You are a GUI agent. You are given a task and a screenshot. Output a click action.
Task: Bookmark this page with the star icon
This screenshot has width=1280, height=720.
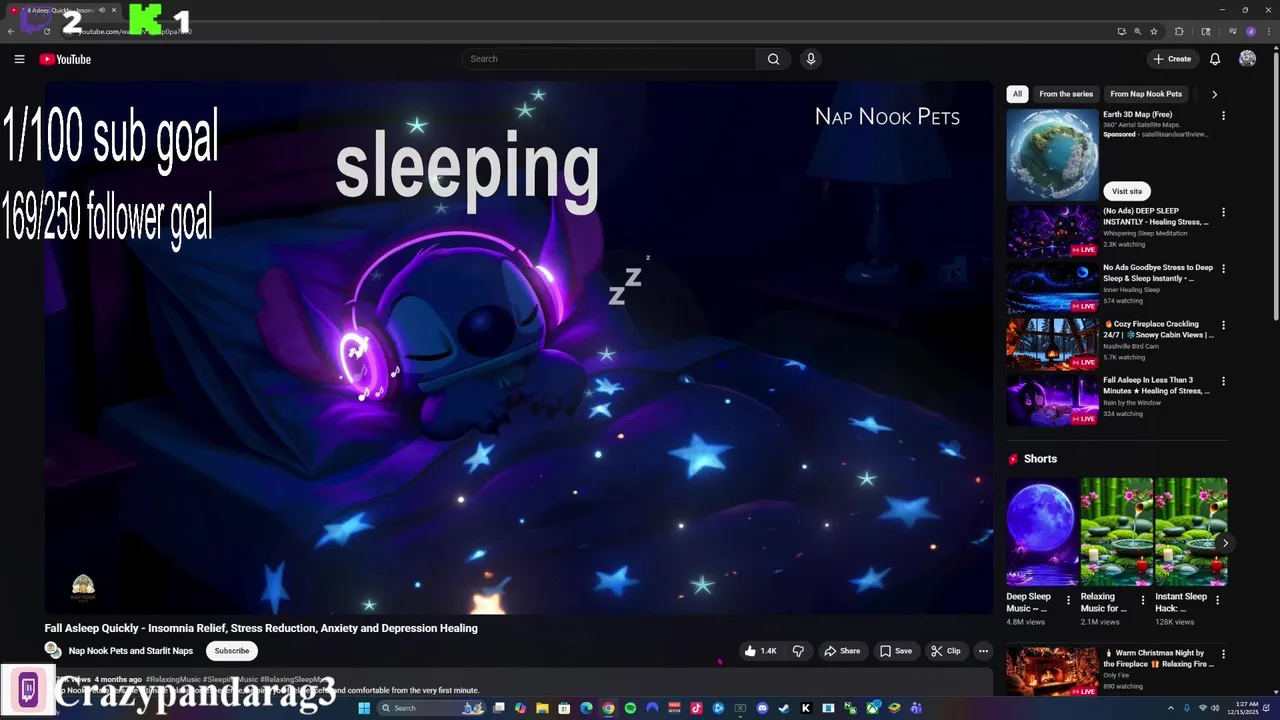point(1154,31)
